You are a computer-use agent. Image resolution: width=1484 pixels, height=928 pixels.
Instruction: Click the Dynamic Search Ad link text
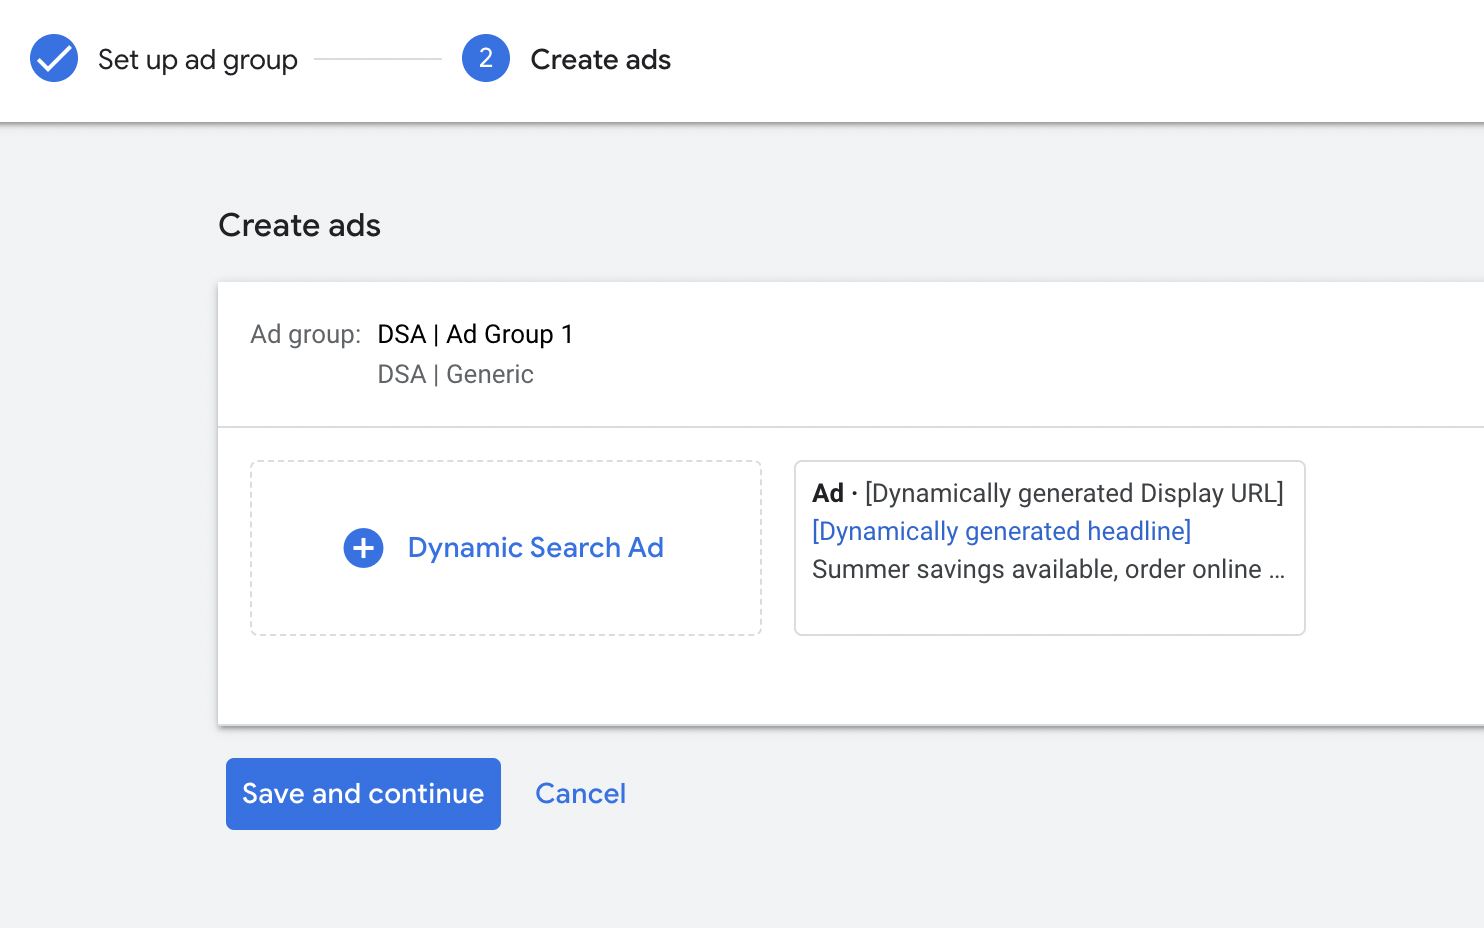pos(535,548)
